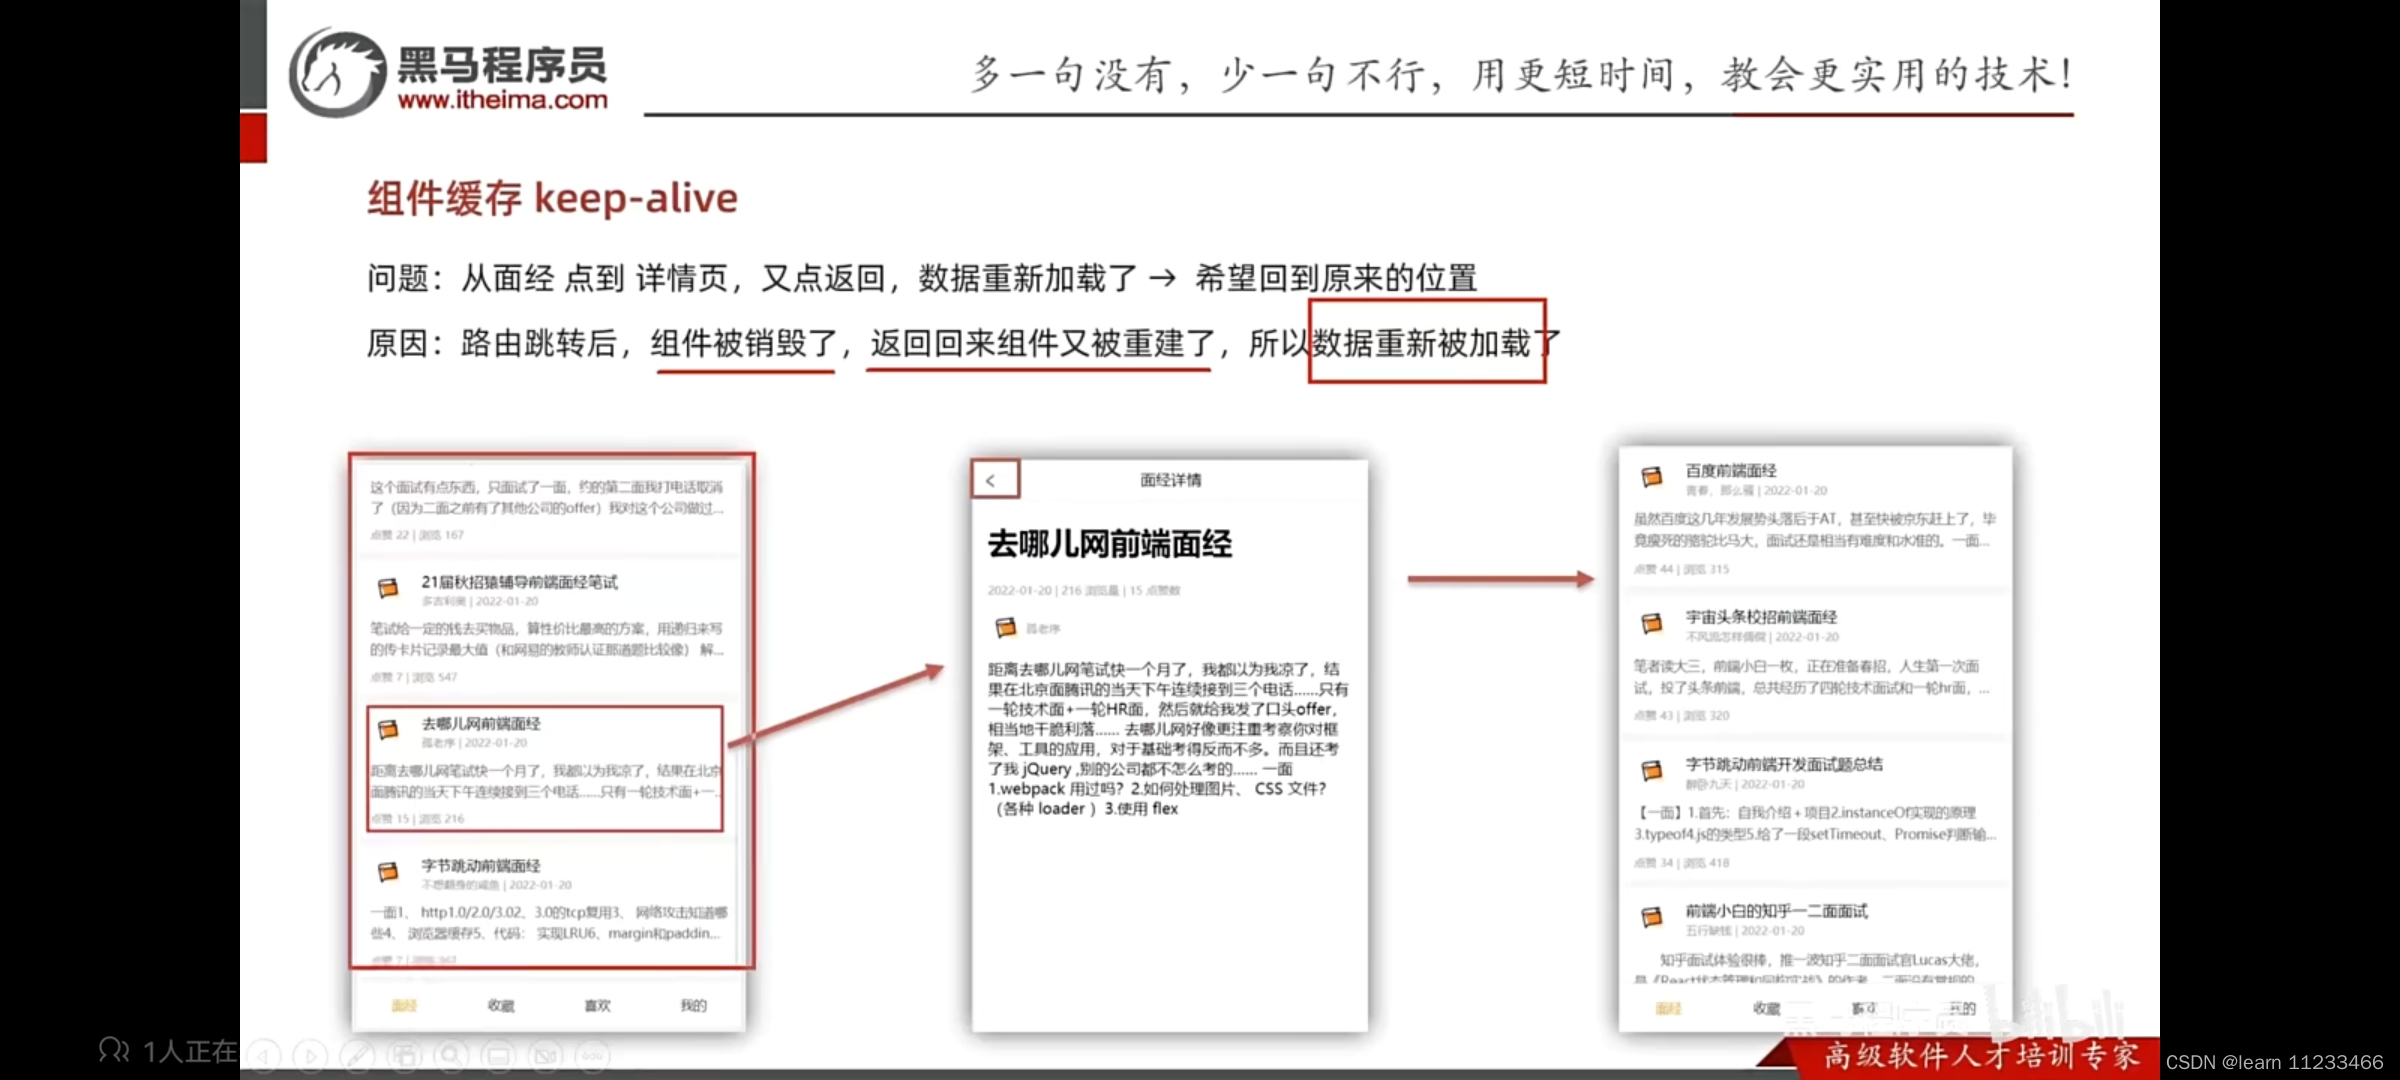The image size is (2400, 1080).
Task: Click the magnifier zoom icon
Action: point(451,1055)
